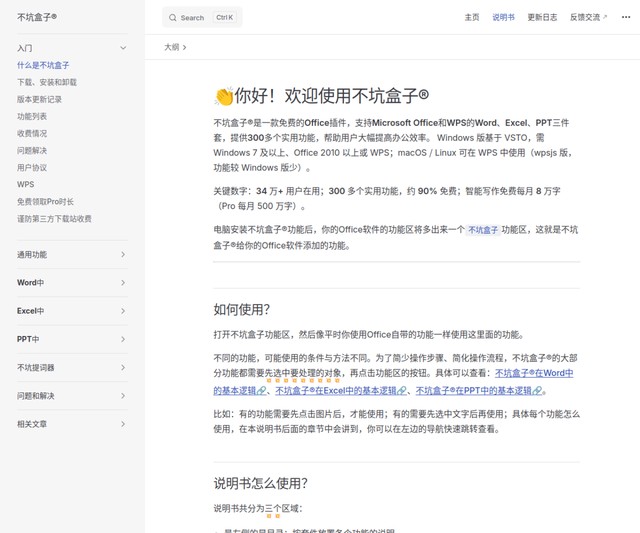Click the Ctrl K shortcut badge

tap(224, 18)
